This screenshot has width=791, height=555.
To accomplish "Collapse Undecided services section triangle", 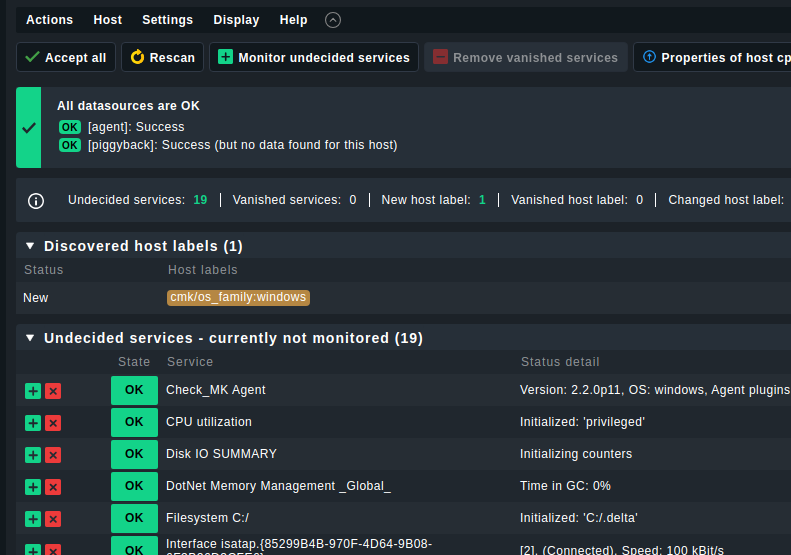I will (x=30, y=338).
